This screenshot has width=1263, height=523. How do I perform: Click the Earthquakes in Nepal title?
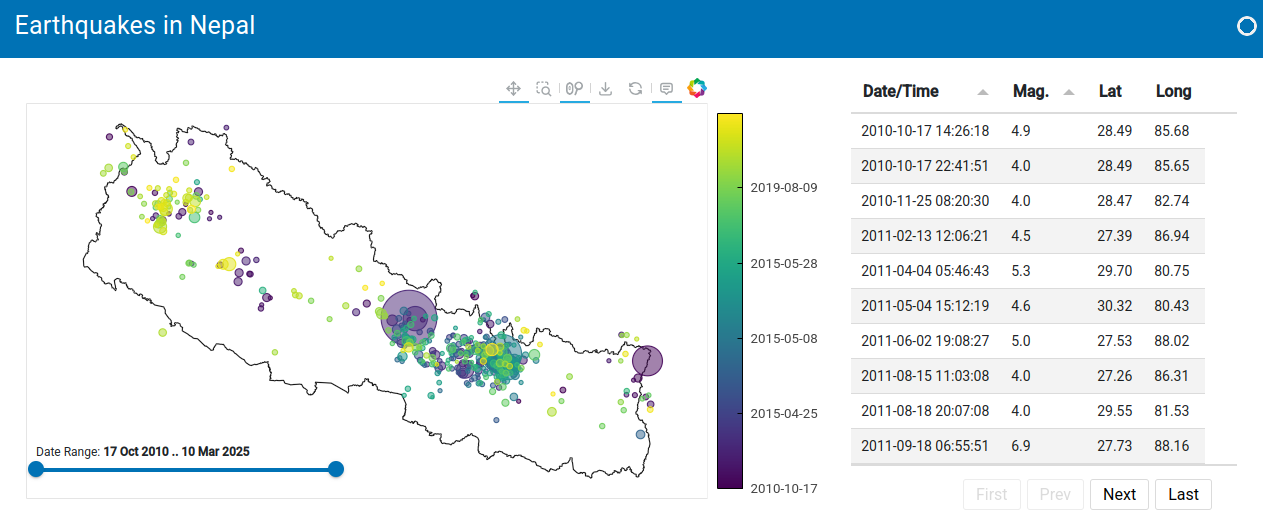135,26
